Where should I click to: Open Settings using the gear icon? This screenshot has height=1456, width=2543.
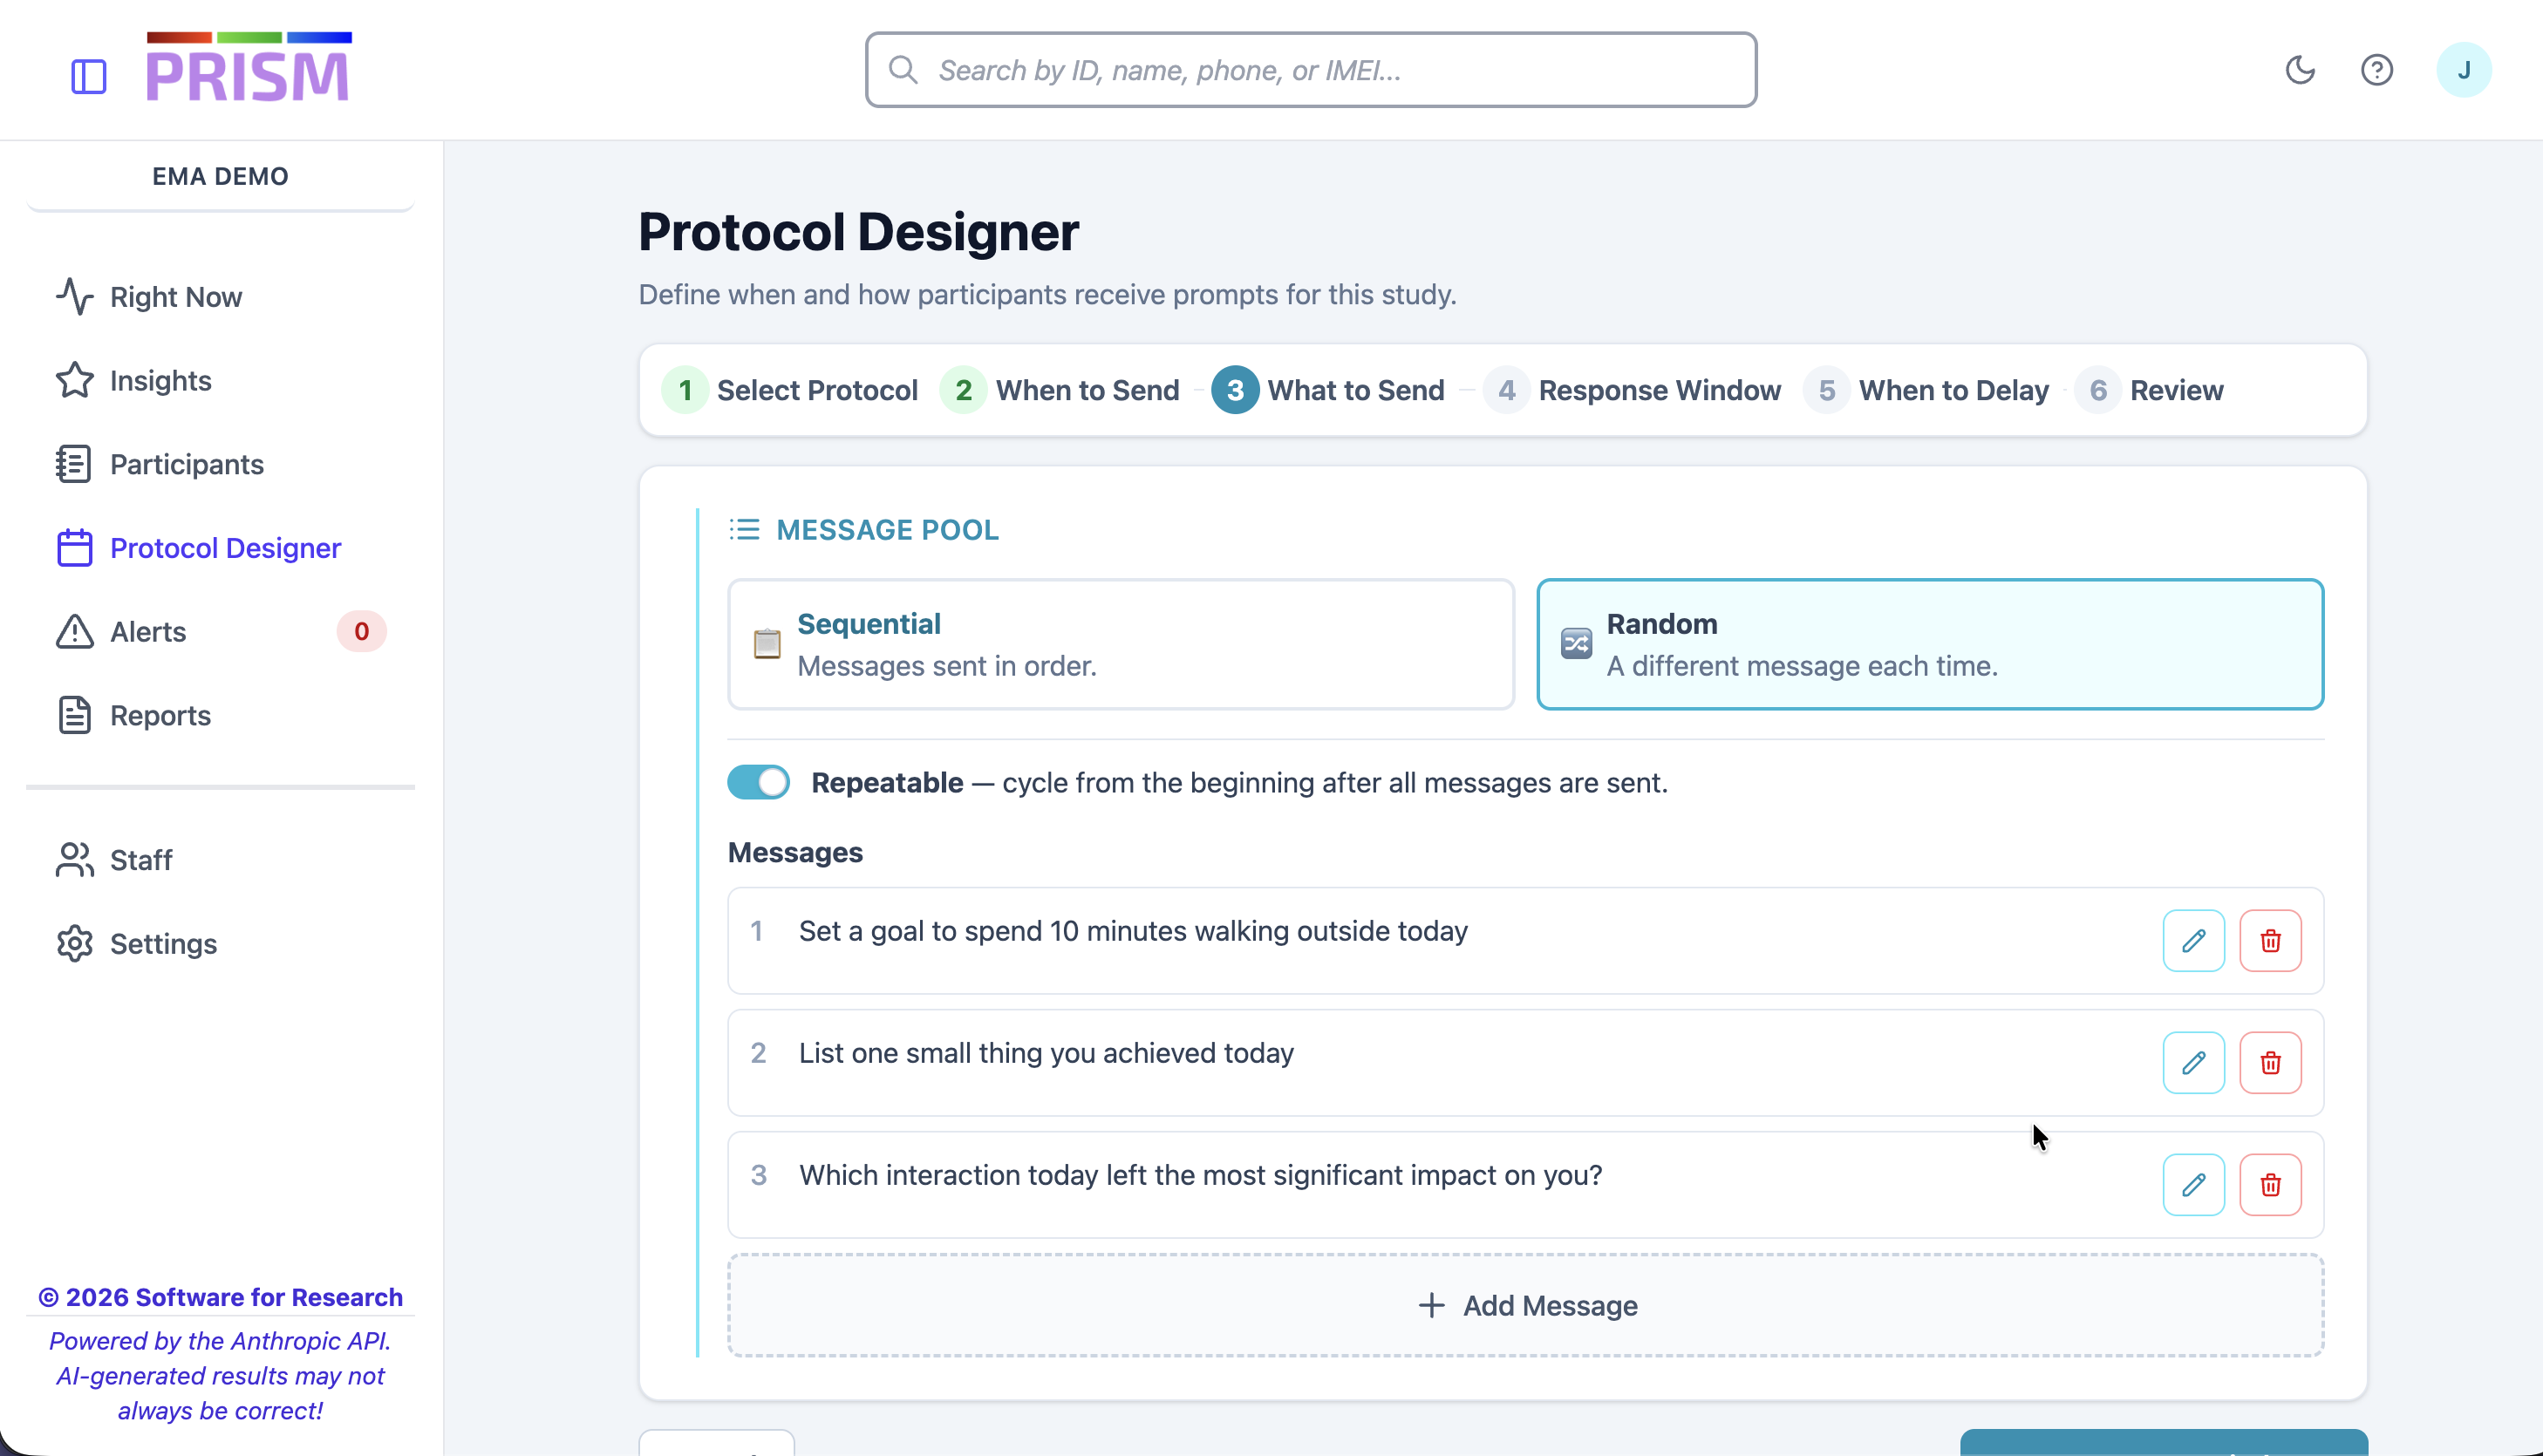coord(74,943)
